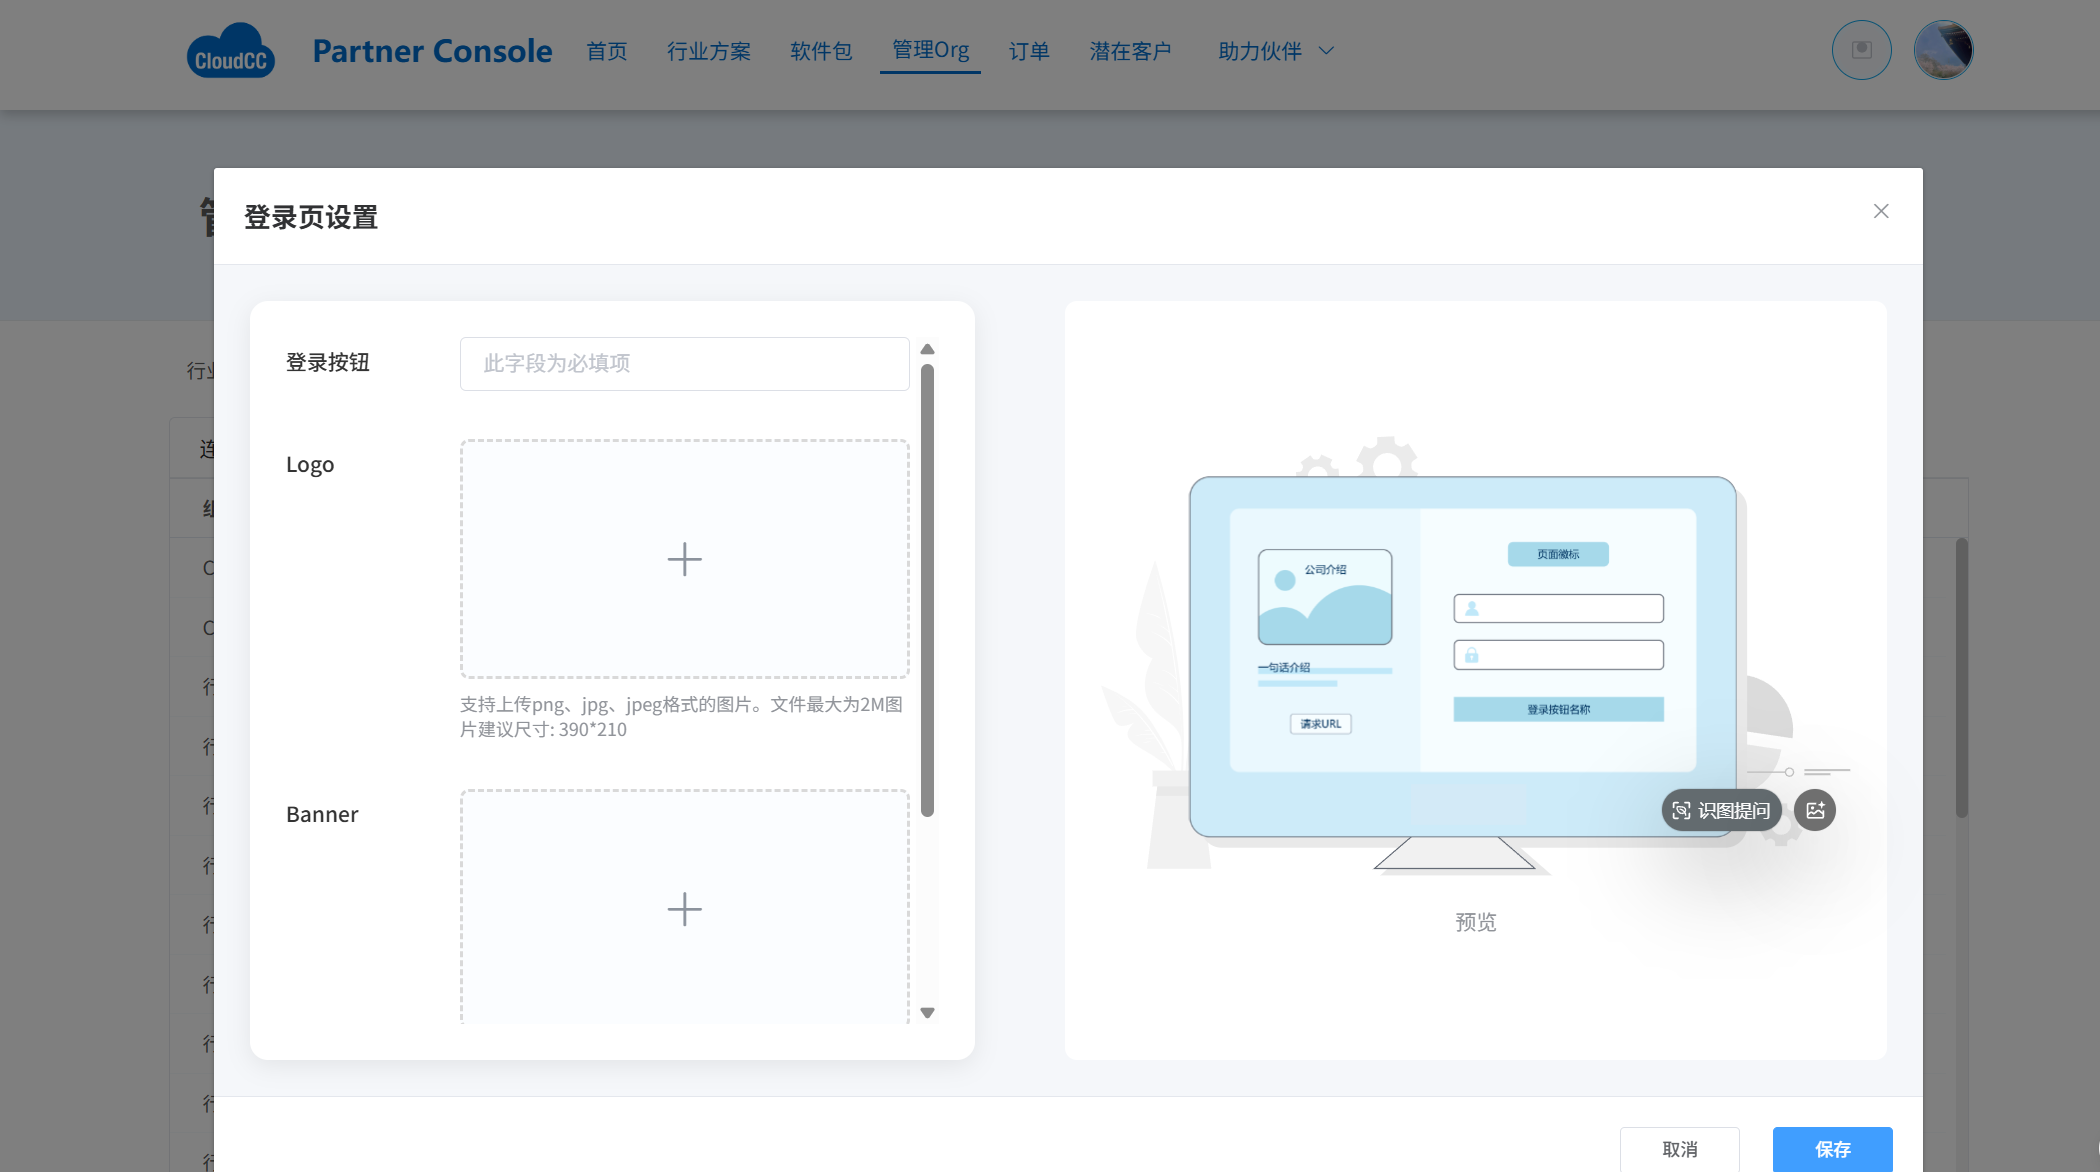Open the 订单 menu item

pos(1029,51)
